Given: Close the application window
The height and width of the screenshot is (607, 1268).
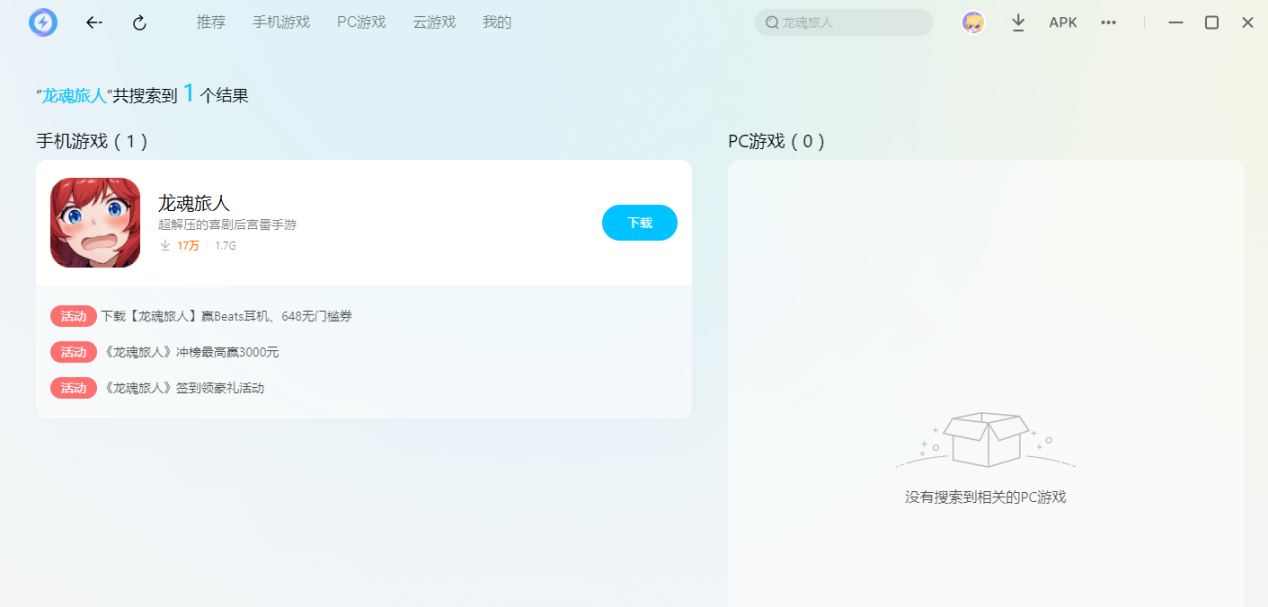Looking at the screenshot, I should point(1248,22).
